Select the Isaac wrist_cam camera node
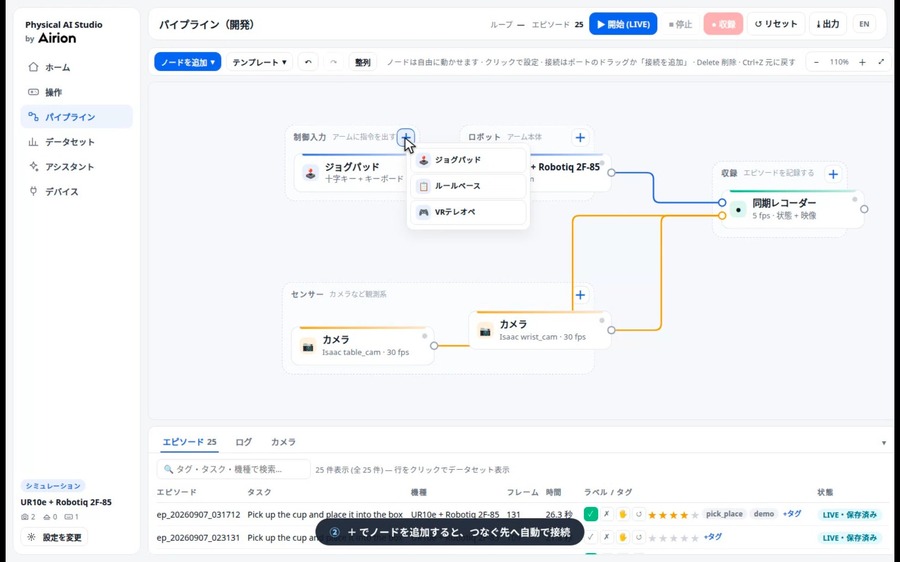Screen dimensions: 900x562 coord(540,330)
